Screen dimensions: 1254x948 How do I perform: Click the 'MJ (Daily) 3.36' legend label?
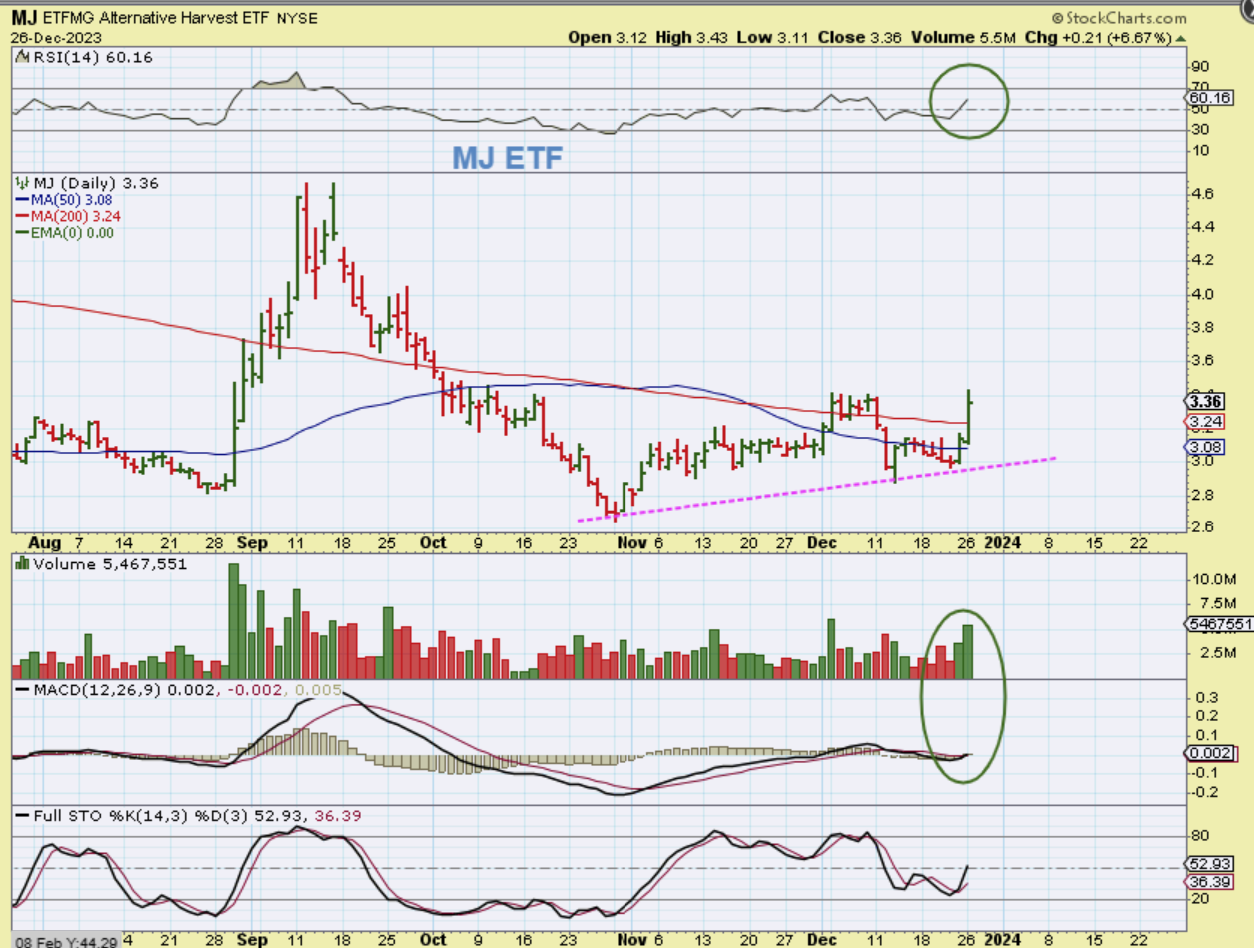pyautogui.click(x=96, y=183)
